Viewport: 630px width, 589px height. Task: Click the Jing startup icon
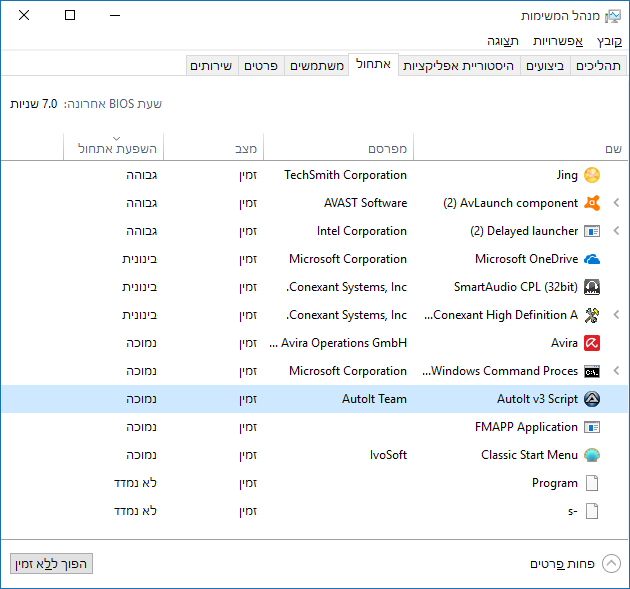(592, 175)
